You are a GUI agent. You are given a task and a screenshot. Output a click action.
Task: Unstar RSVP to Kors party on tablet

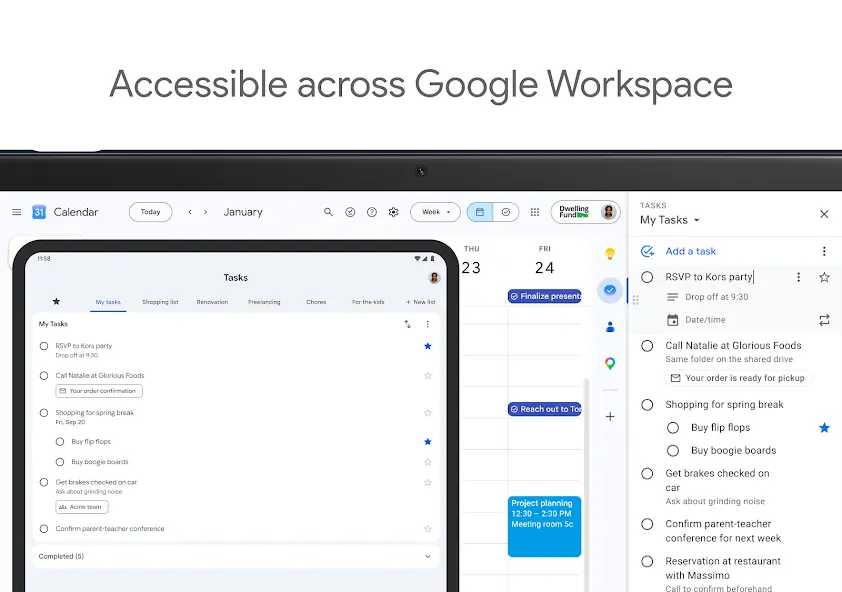click(428, 346)
